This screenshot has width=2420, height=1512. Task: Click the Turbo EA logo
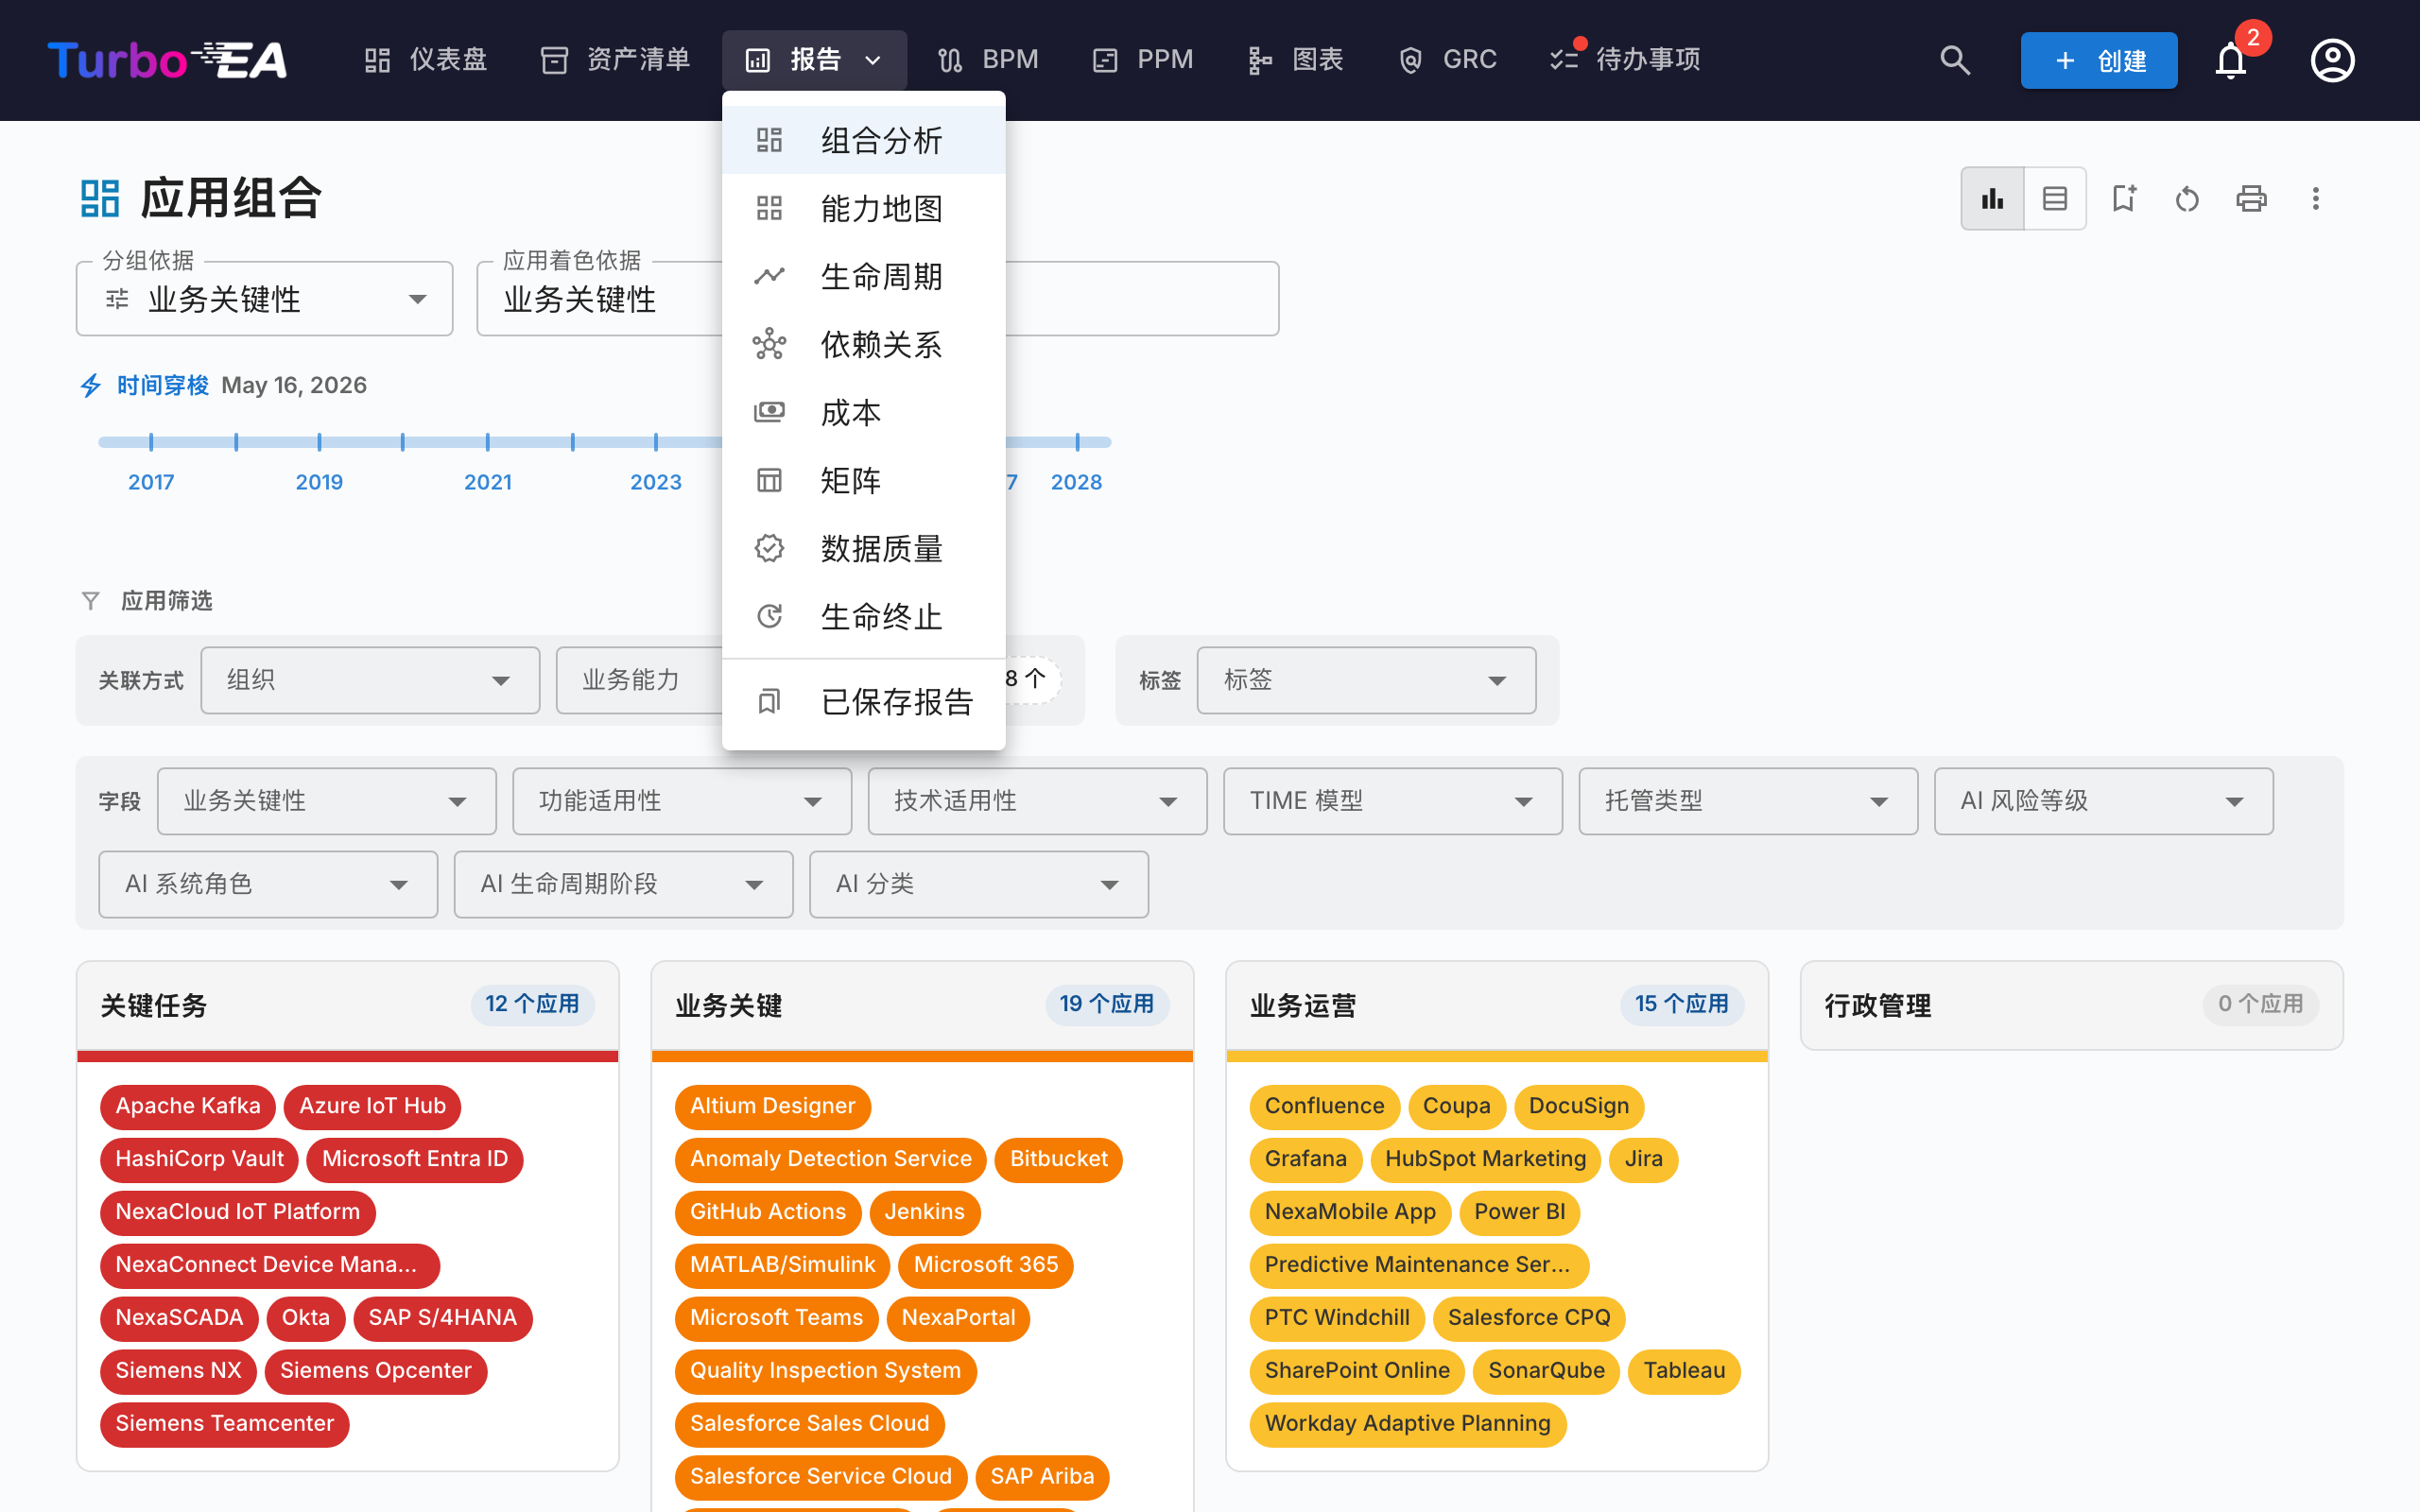tap(167, 60)
